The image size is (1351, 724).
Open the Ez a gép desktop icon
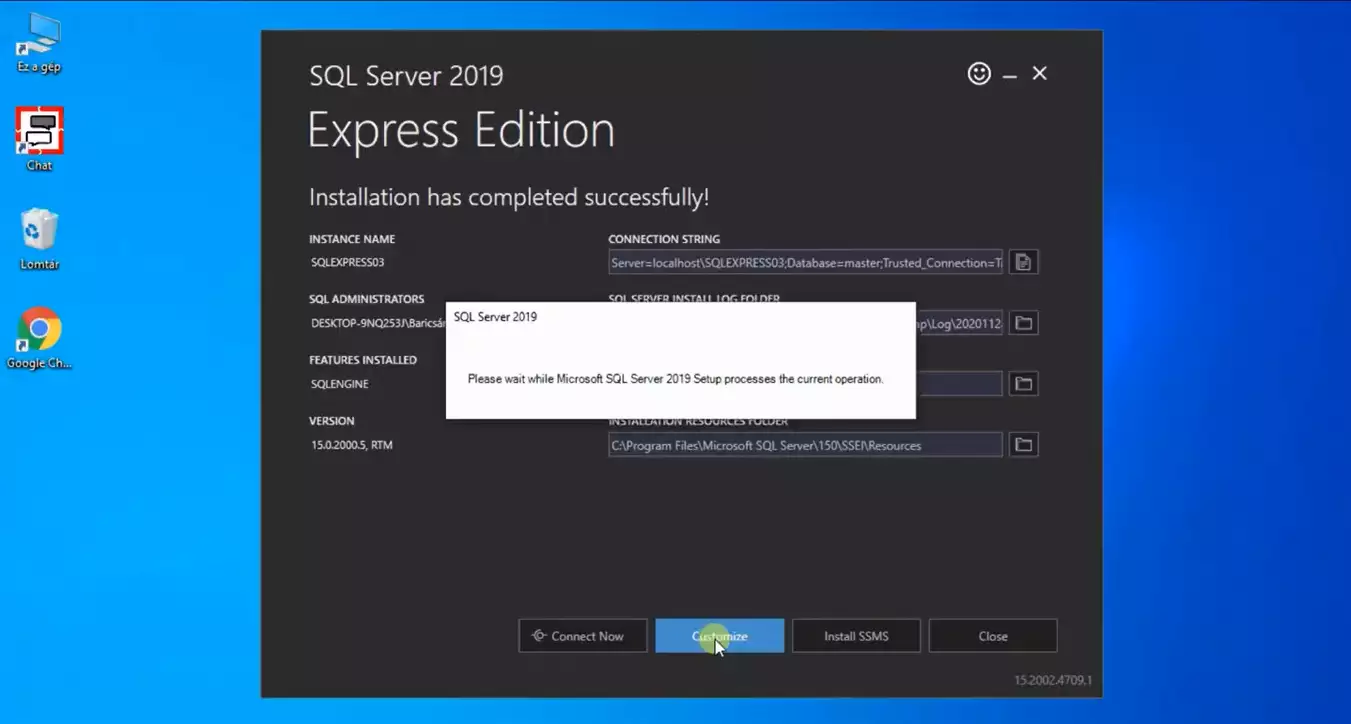pyautogui.click(x=39, y=44)
